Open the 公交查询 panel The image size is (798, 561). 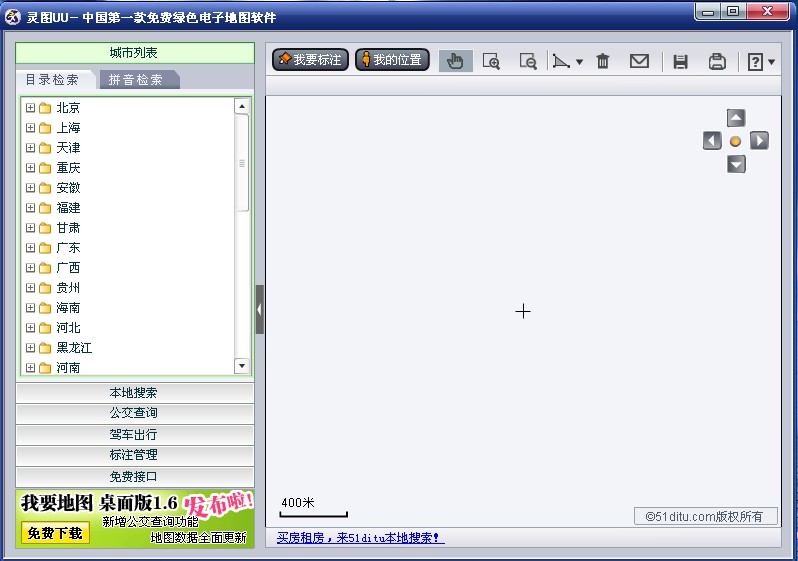coord(135,413)
